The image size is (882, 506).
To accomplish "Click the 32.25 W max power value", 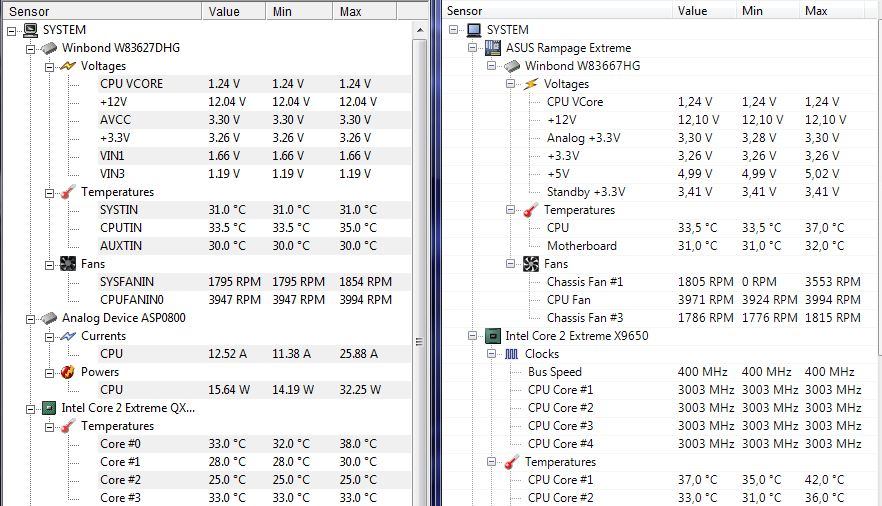I will (x=360, y=390).
